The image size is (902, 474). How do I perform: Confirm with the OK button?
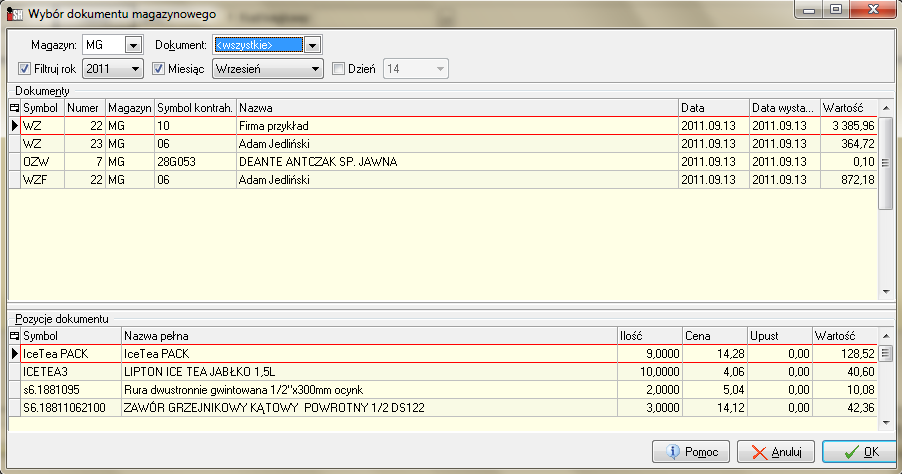(859, 452)
